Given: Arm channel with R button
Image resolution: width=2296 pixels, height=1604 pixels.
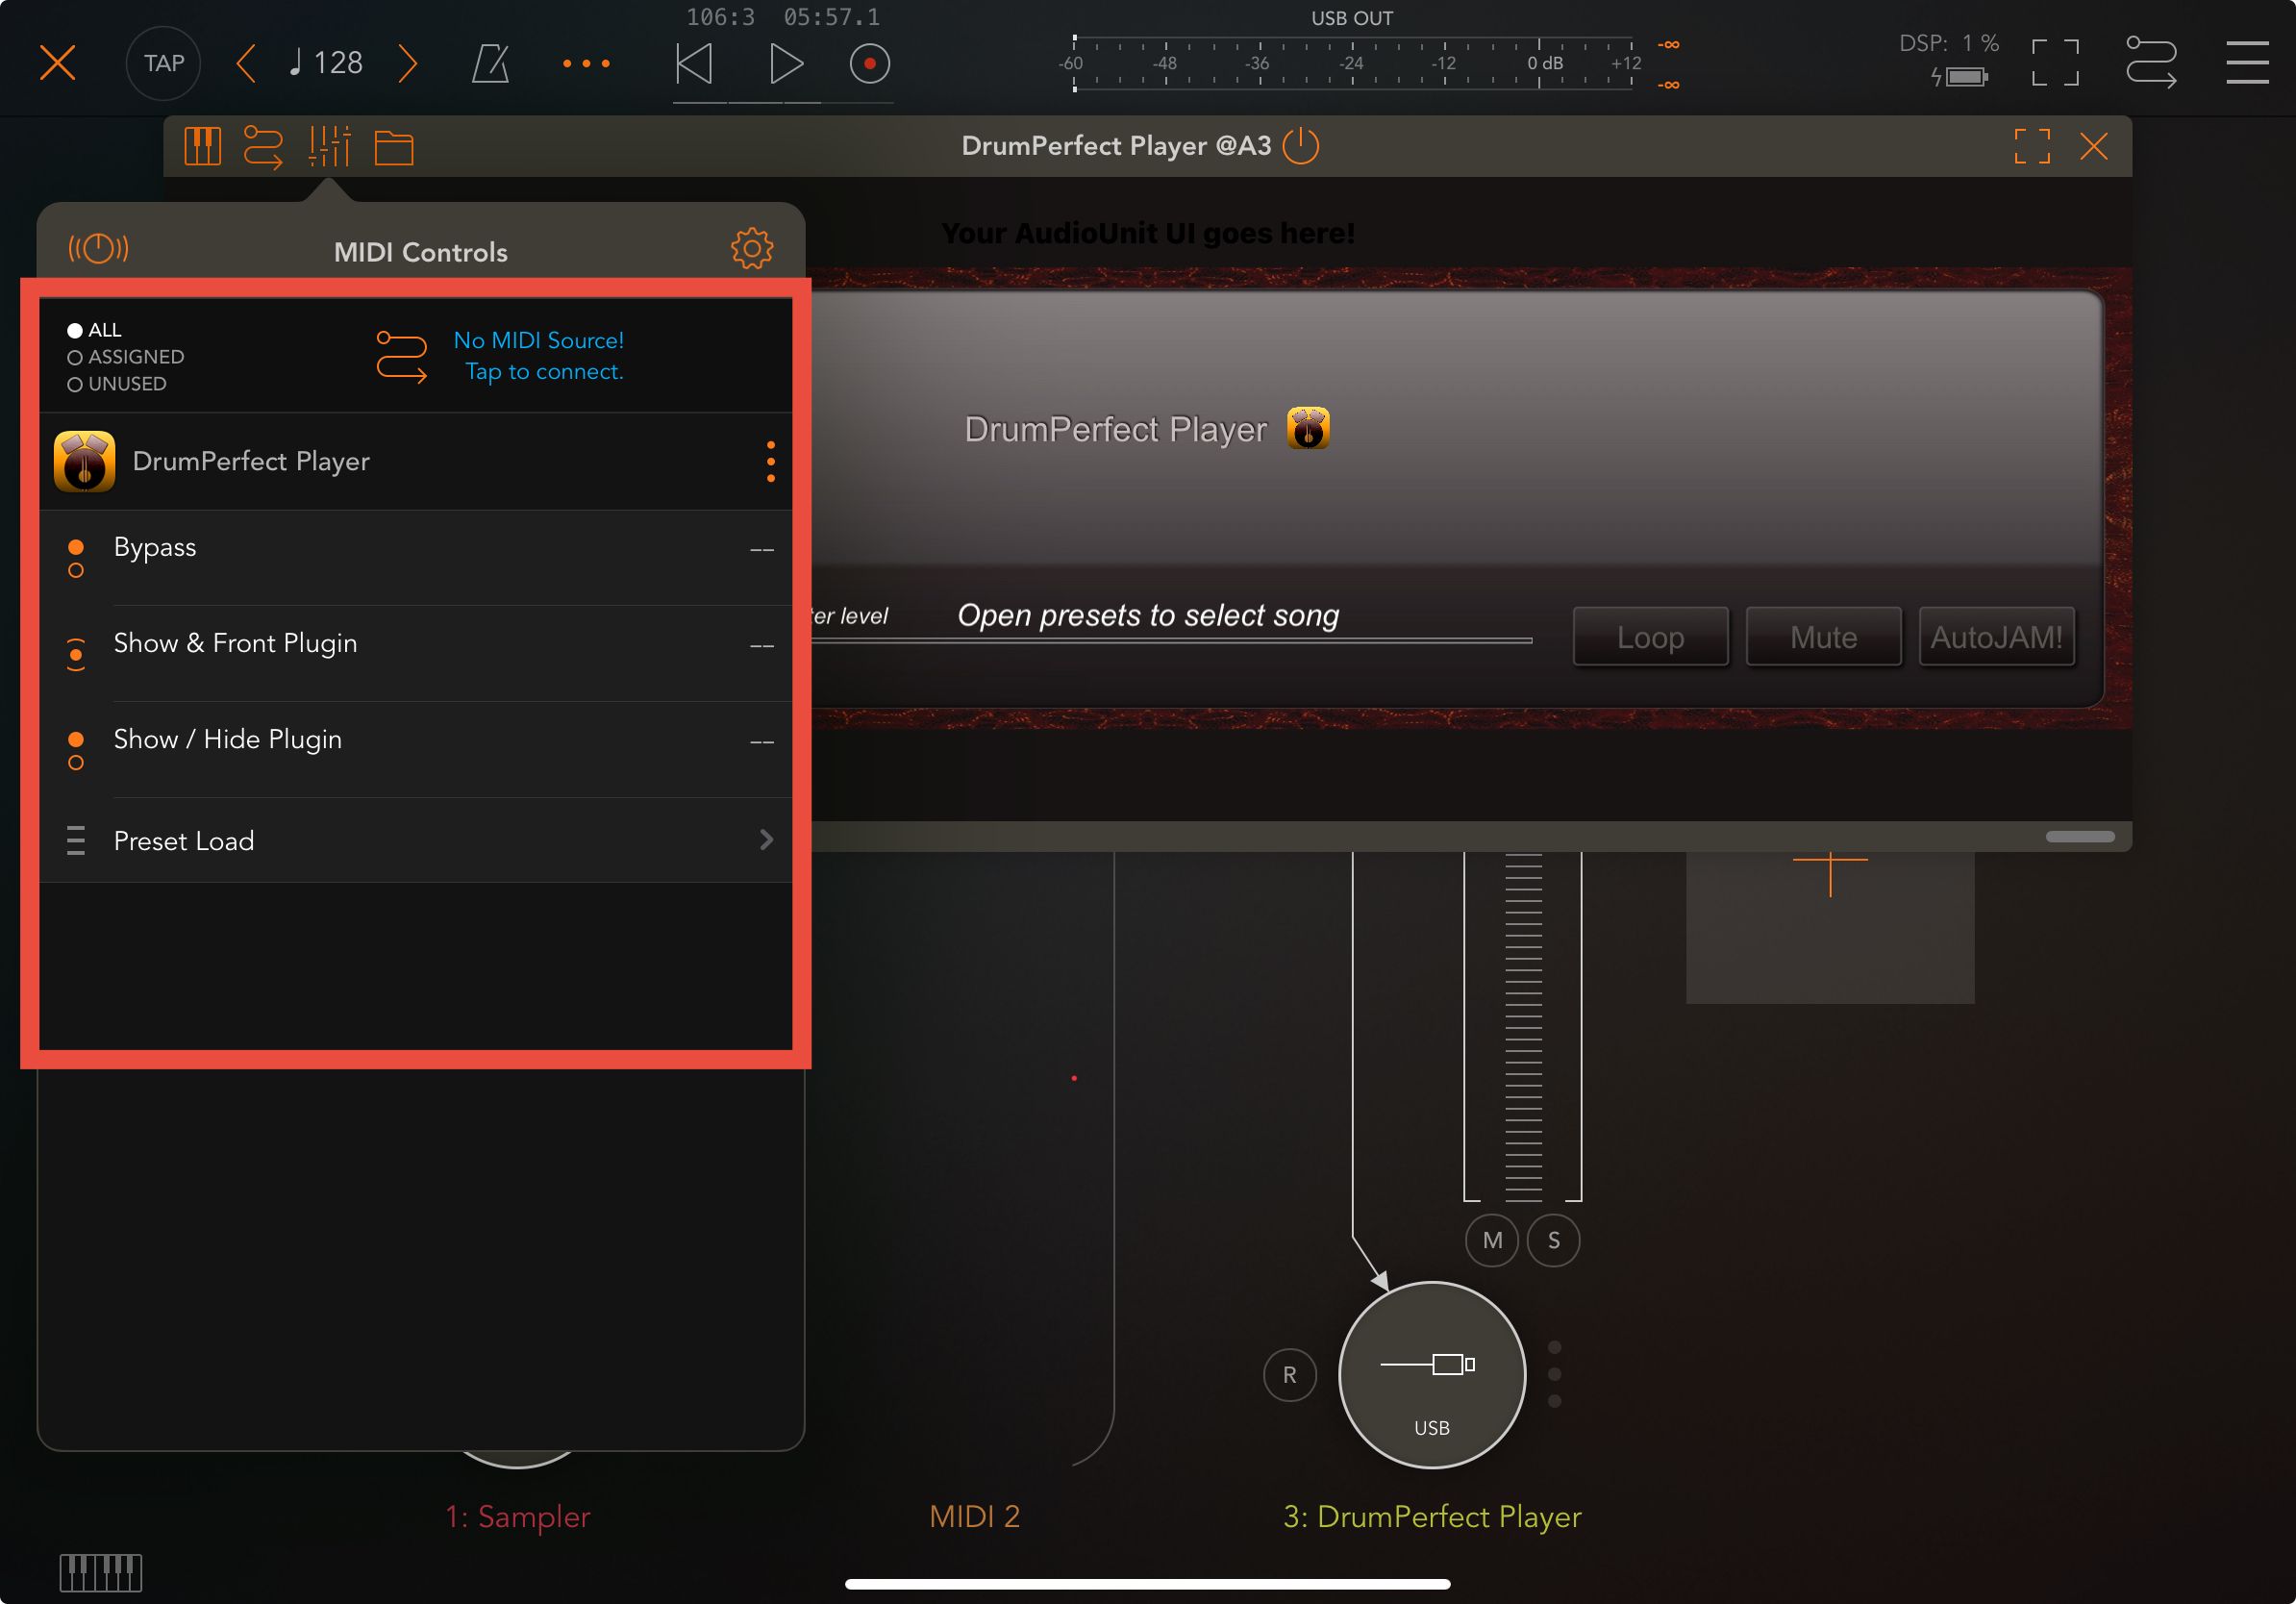Looking at the screenshot, I should [x=1289, y=1375].
